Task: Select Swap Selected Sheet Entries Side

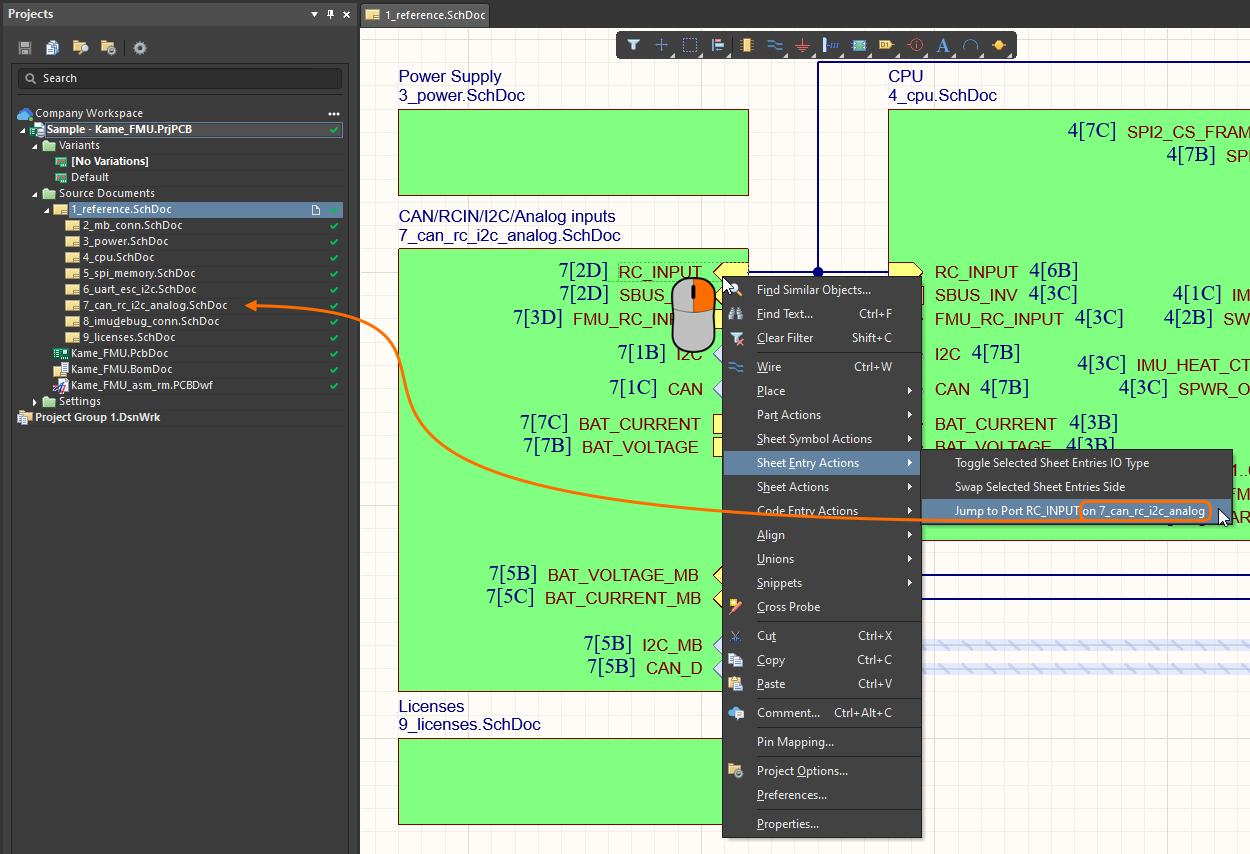Action: [1039, 487]
